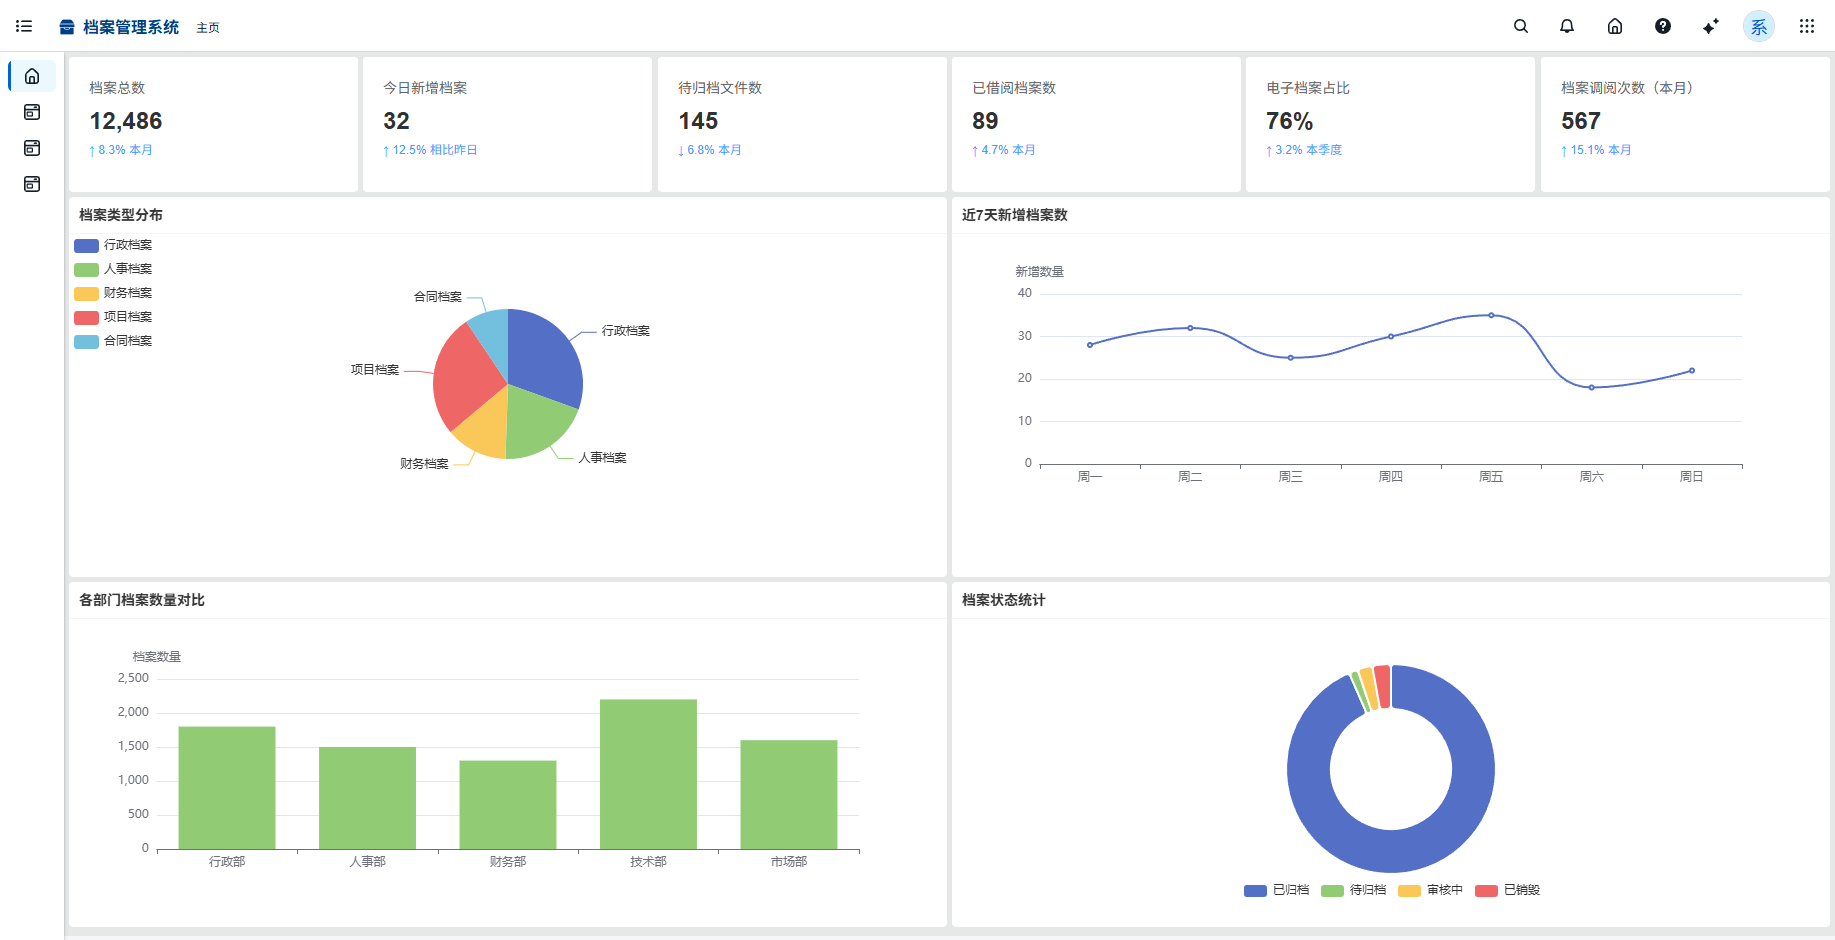Toggle 项目档案 series in pie legend
The height and width of the screenshot is (940, 1835).
pyautogui.click(x=113, y=317)
